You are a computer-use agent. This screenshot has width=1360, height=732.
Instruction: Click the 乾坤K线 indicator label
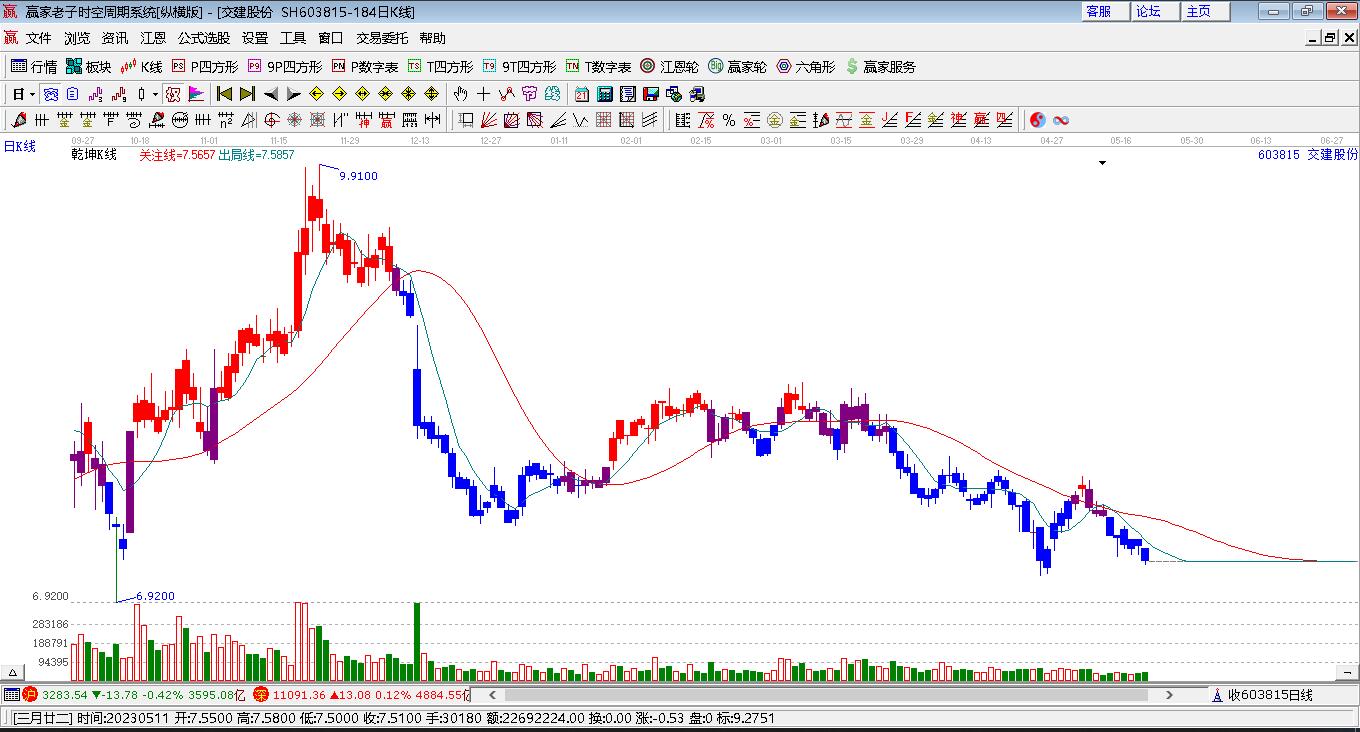coord(94,155)
